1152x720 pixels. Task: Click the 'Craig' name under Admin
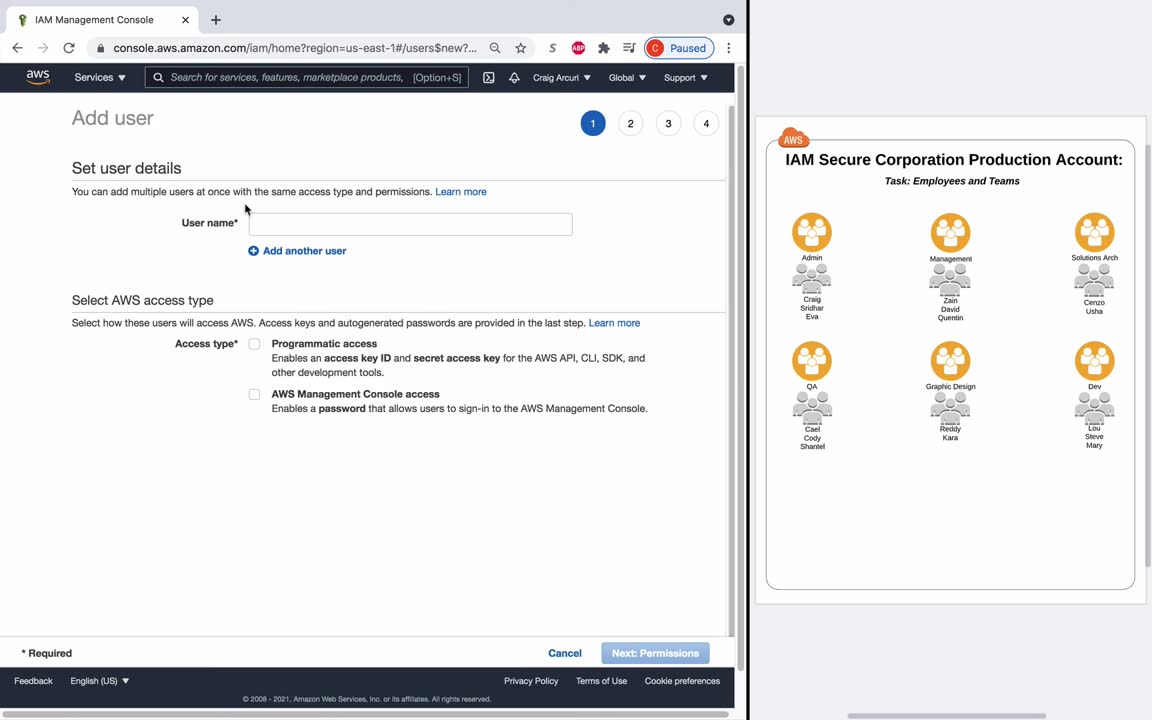pos(812,300)
